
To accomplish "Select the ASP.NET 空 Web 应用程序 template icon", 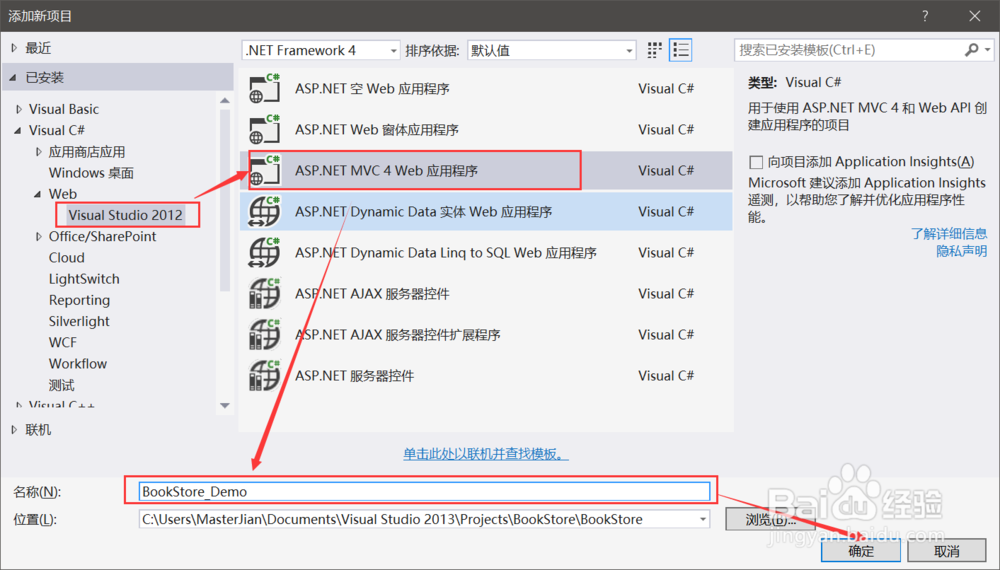I will click(264, 89).
